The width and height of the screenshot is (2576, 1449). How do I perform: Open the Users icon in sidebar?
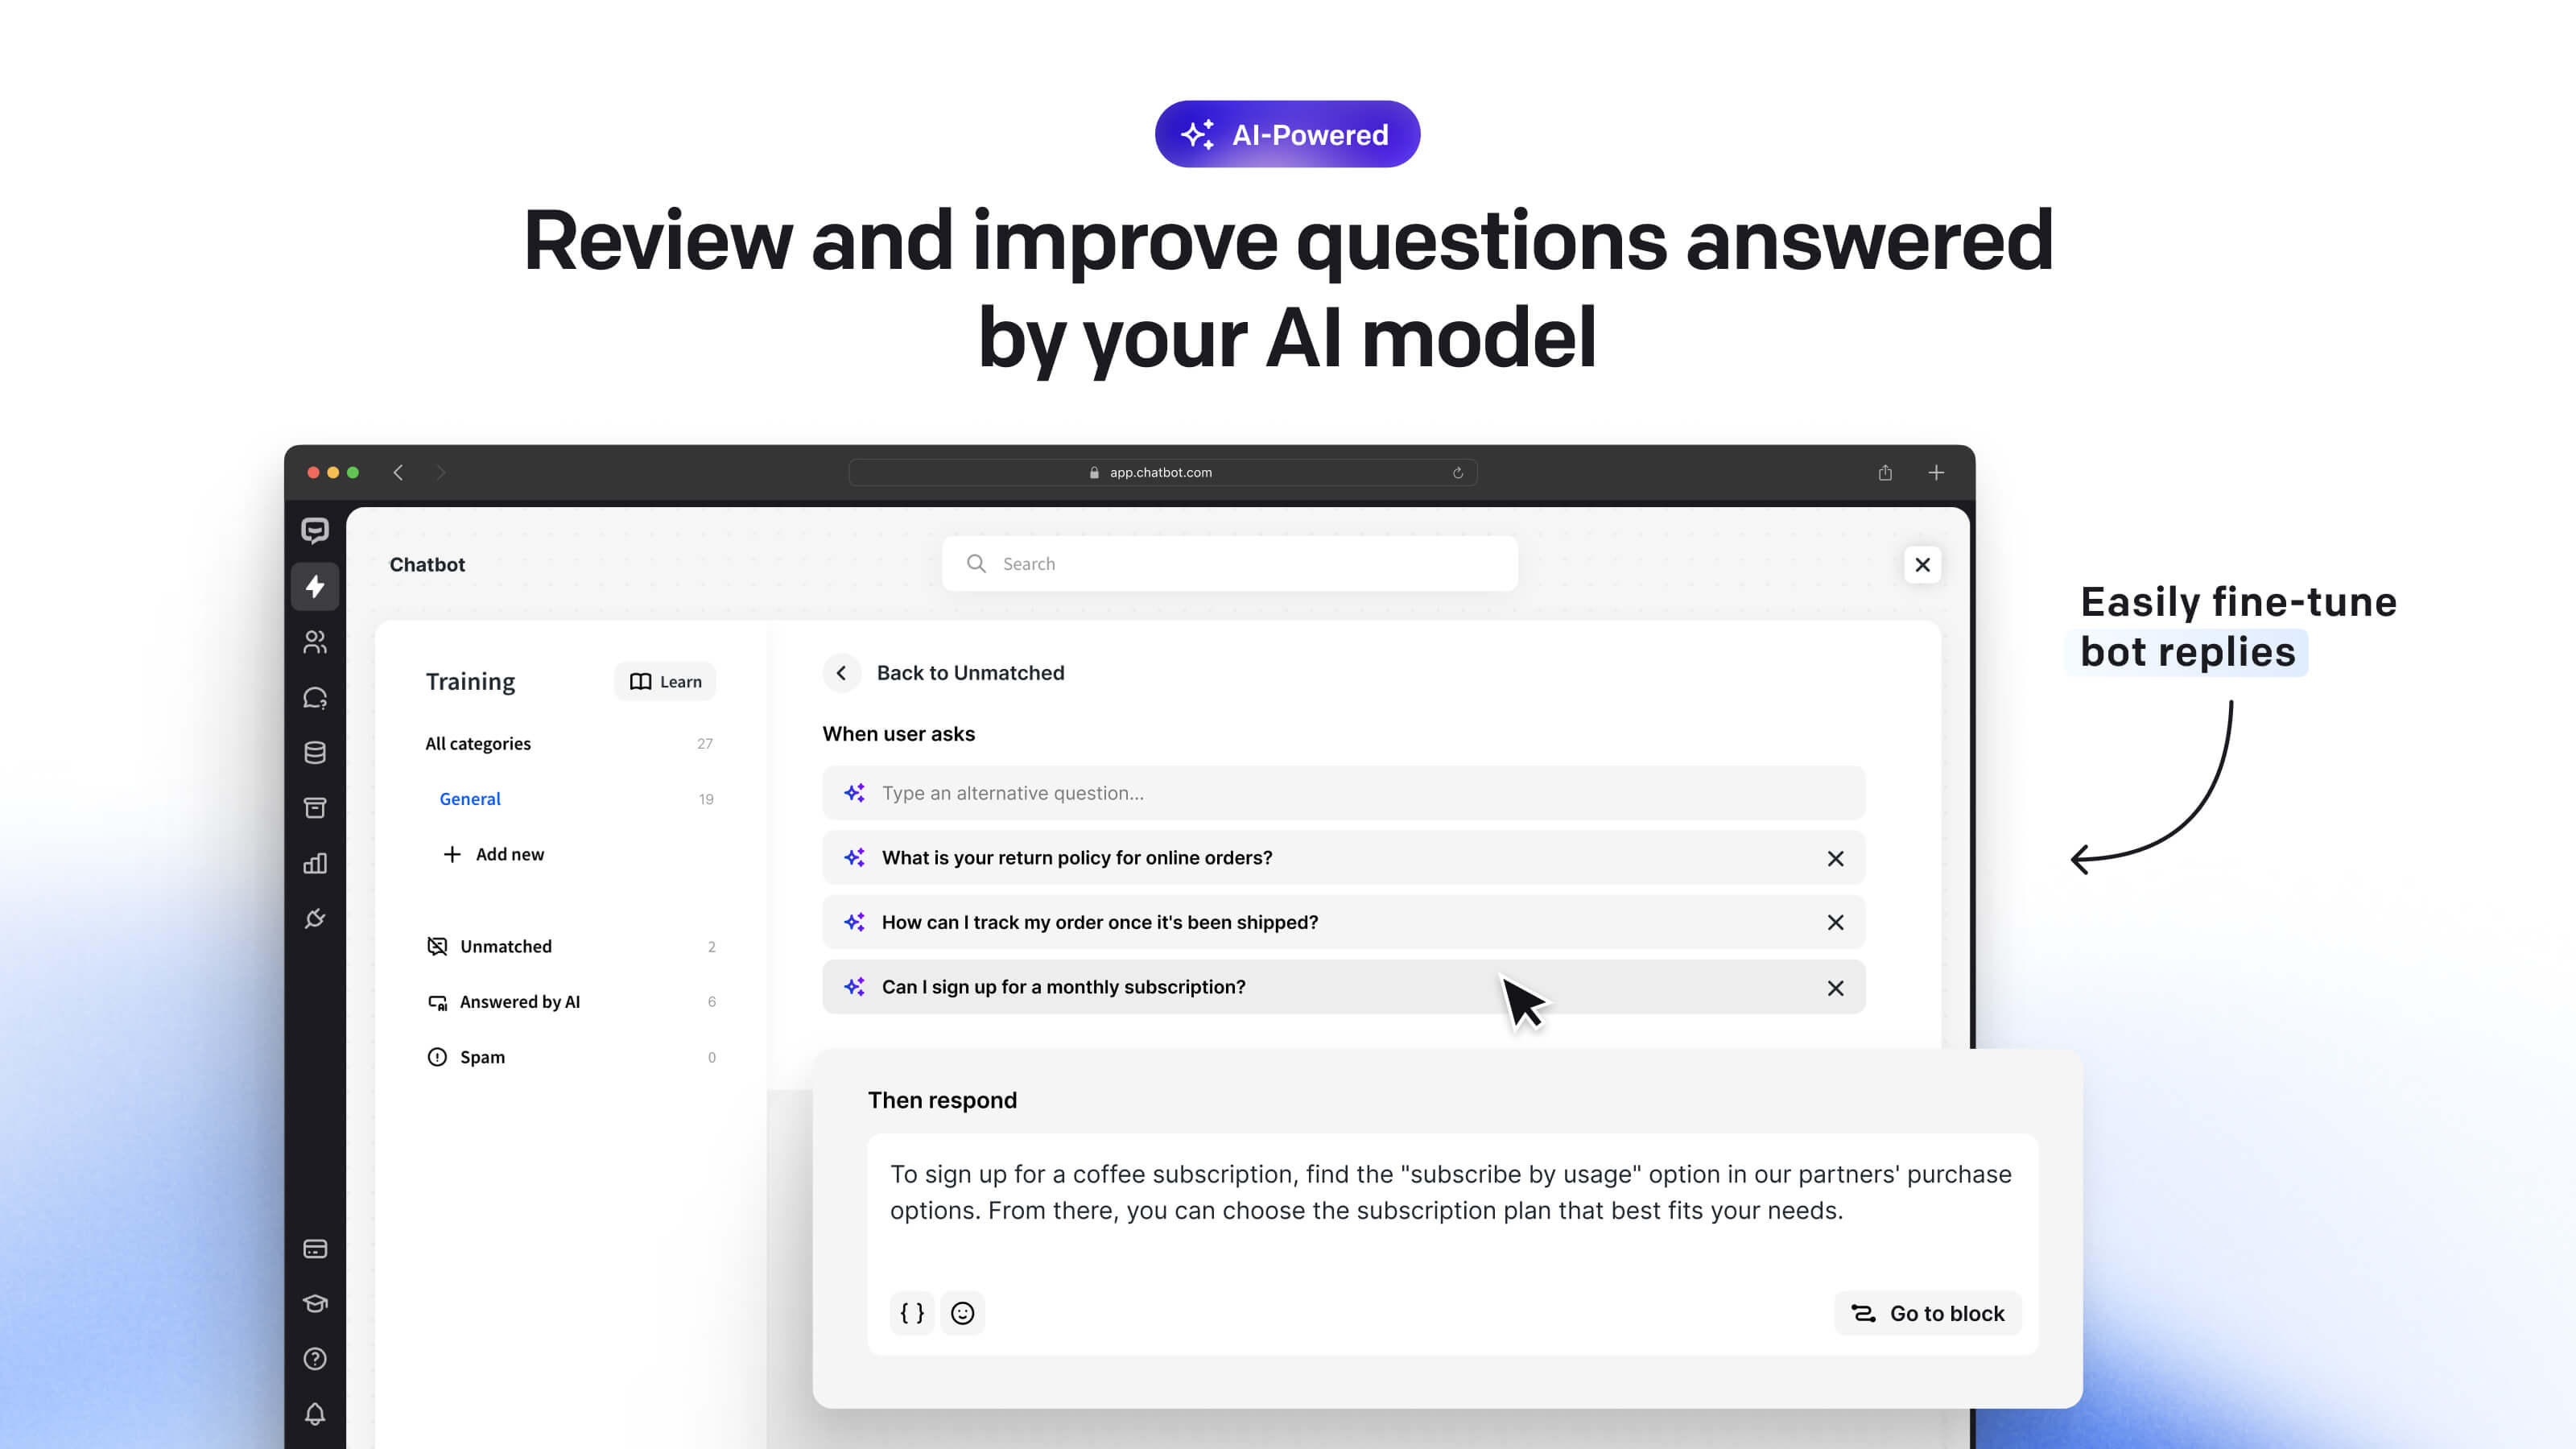(x=315, y=642)
